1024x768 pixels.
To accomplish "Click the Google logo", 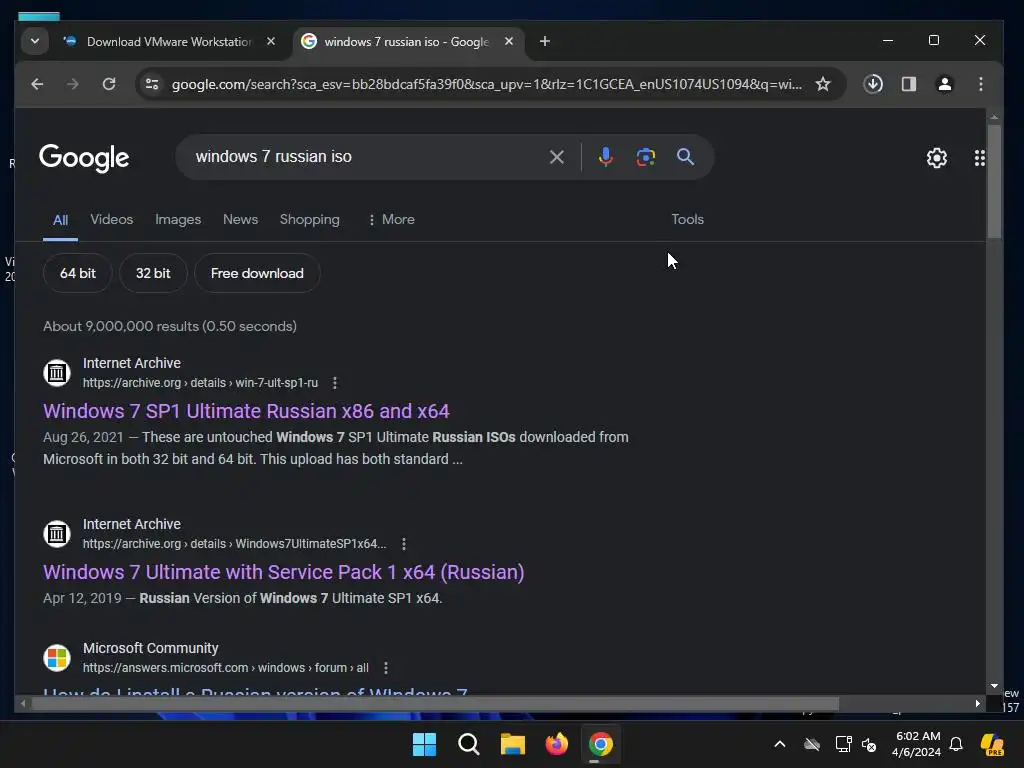I will pos(84,158).
